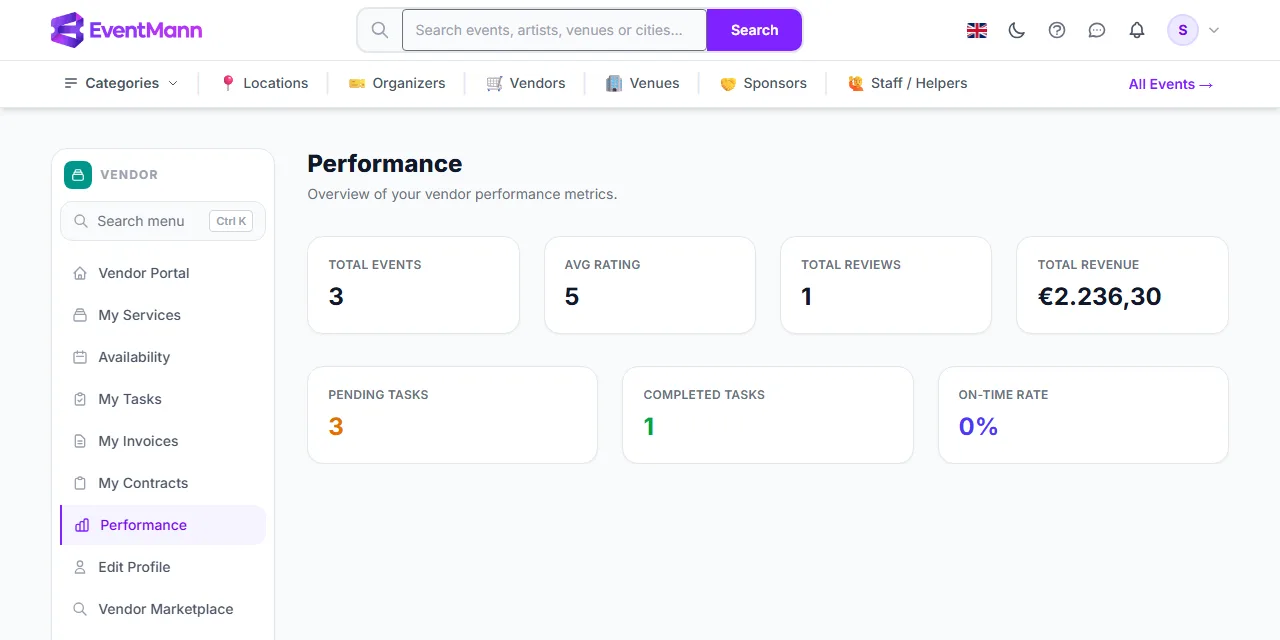Screen dimensions: 1280x640
Task: Open the Staff / Helpers nav item
Action: (907, 83)
